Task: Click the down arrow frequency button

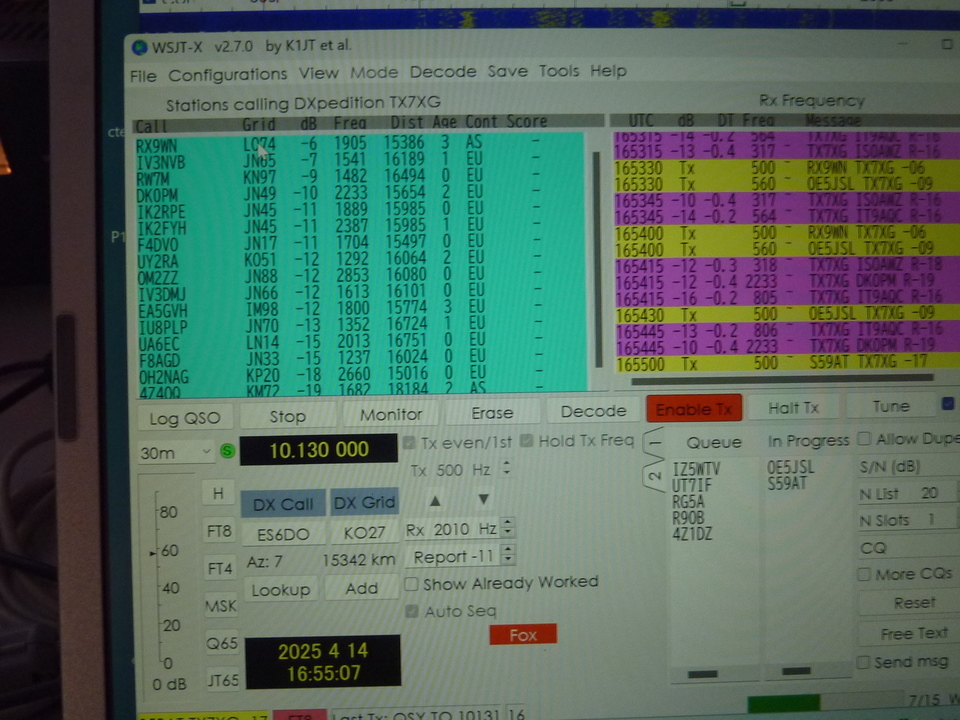Action: pyautogui.click(x=483, y=499)
